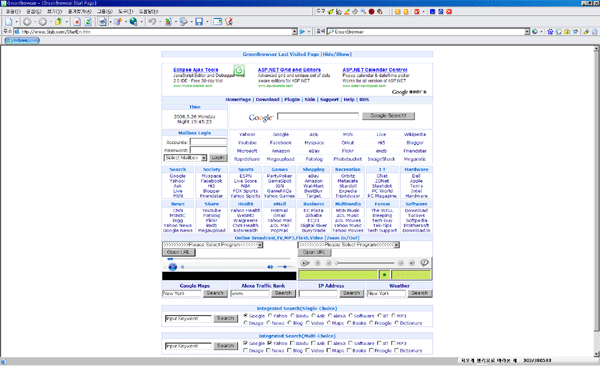Go back with the Back arrow icon
Image resolution: width=600 pixels, height=366 pixels.
point(27,22)
